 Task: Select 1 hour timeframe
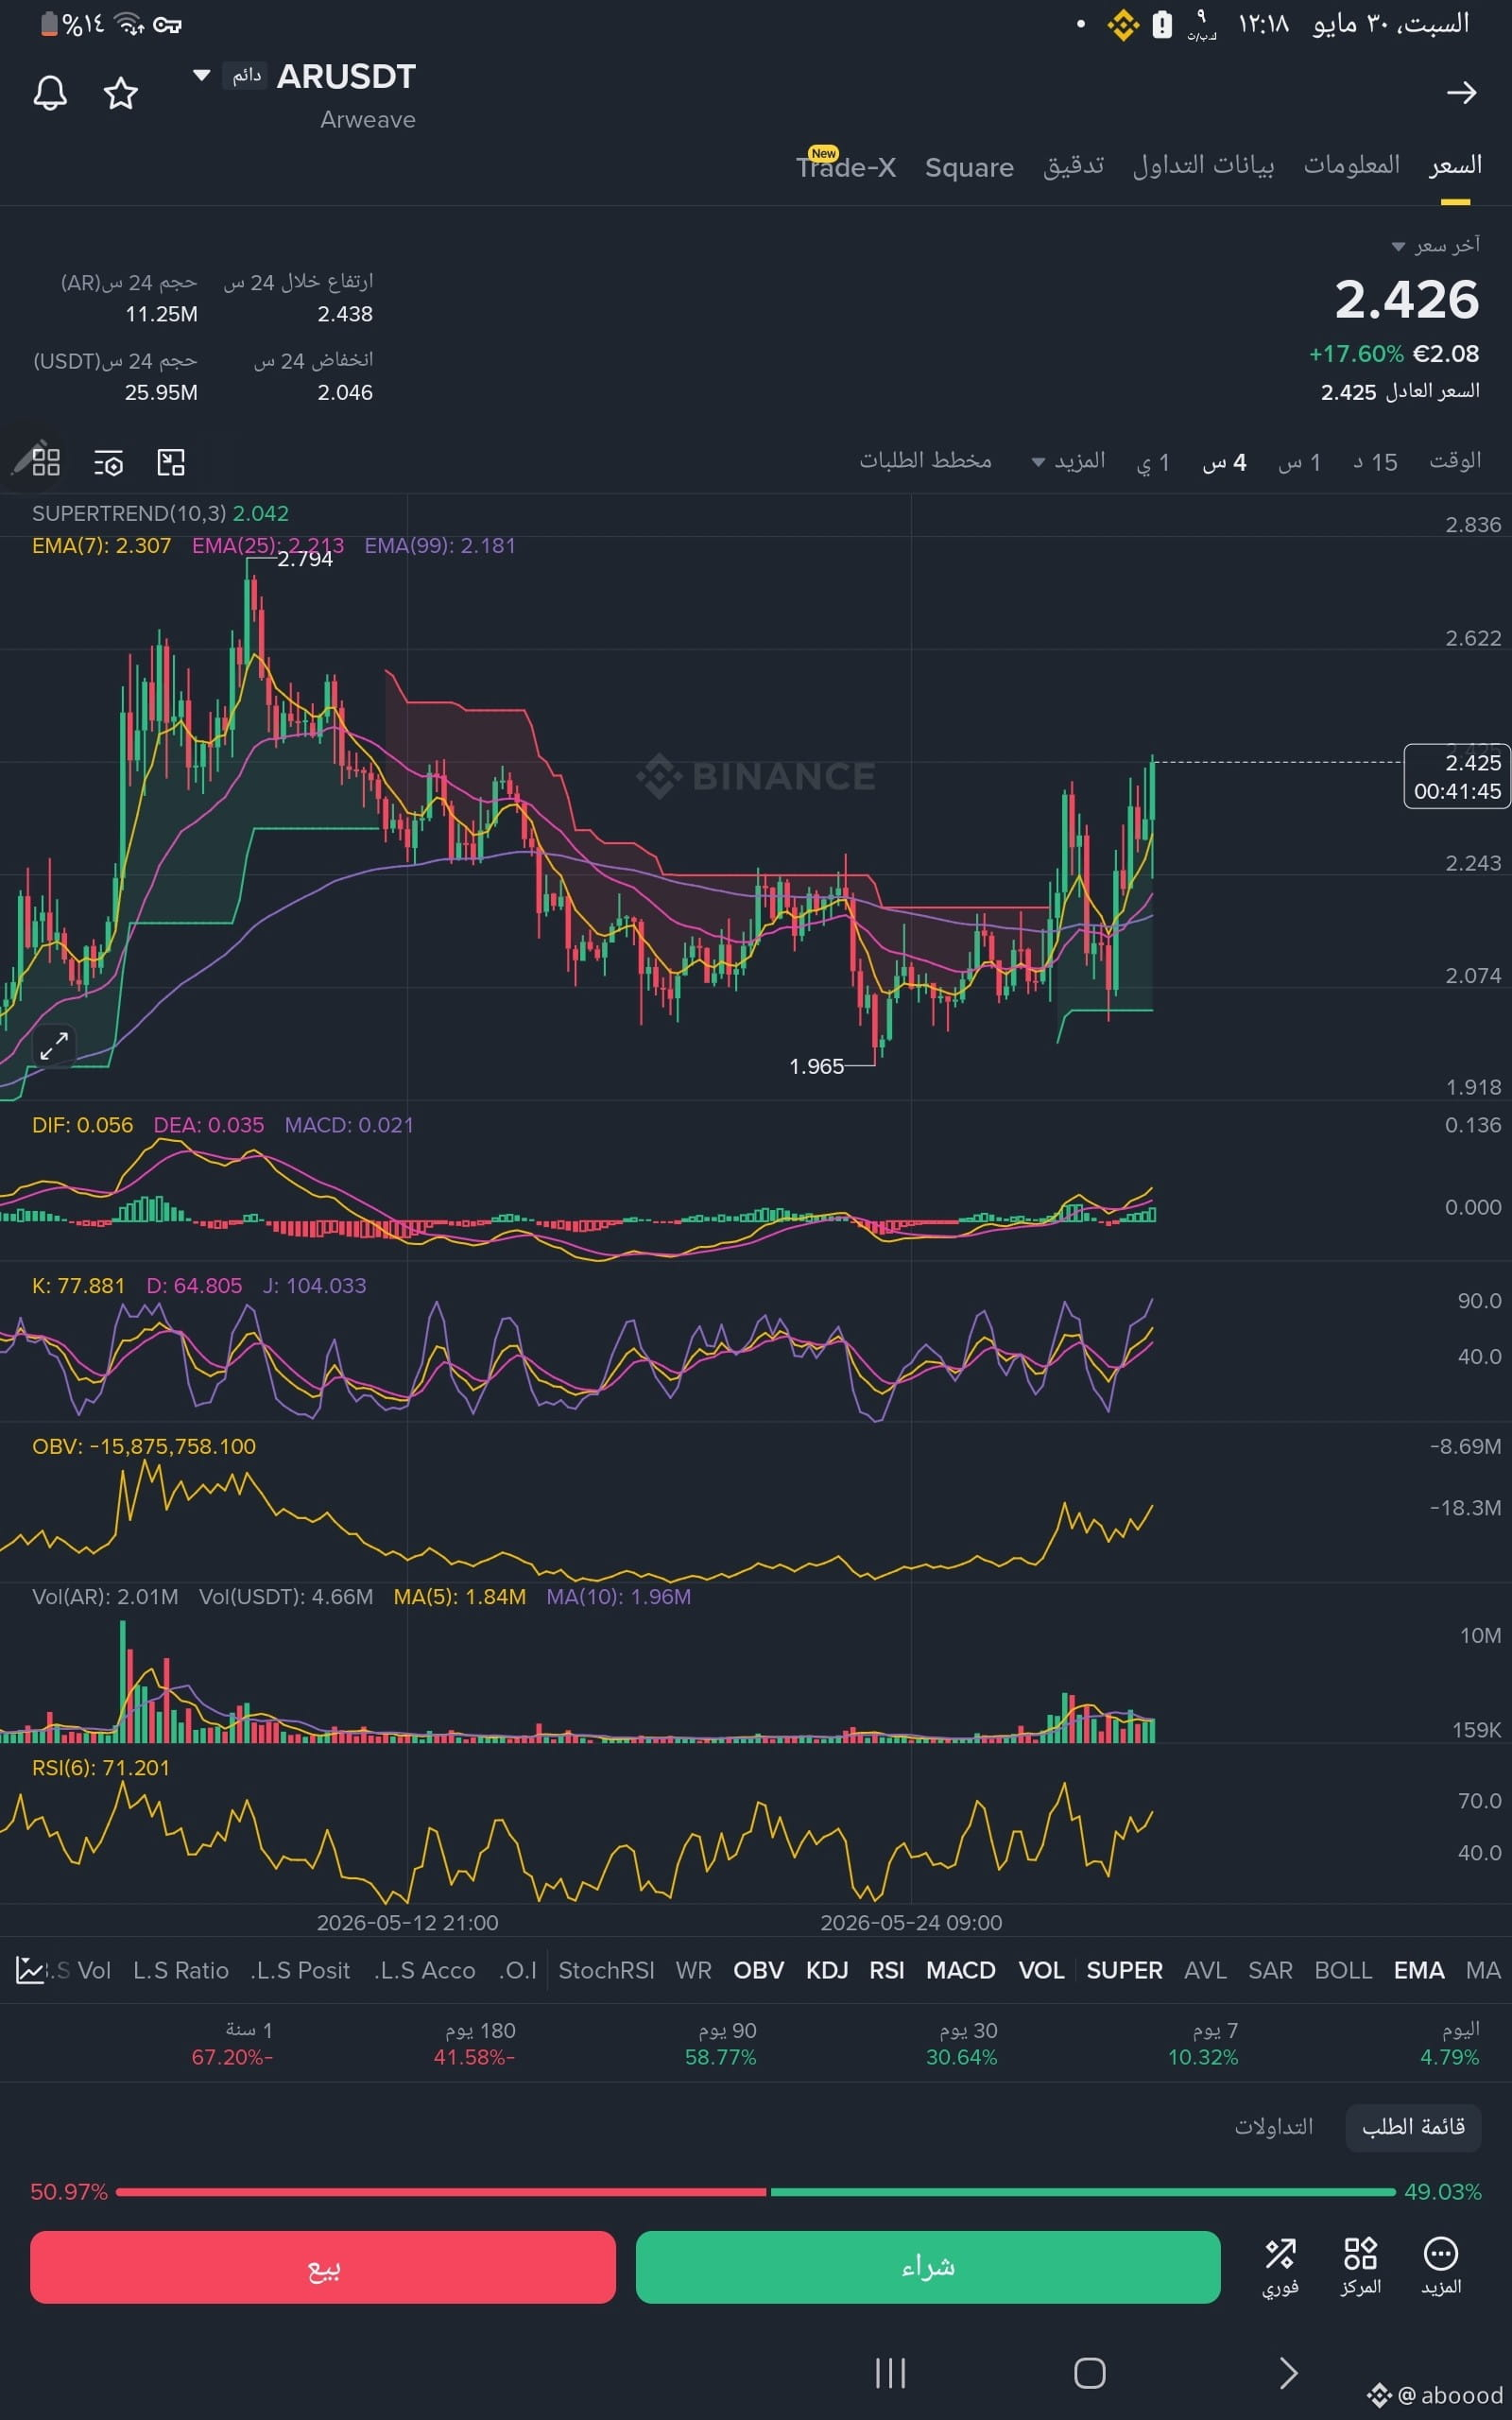(1300, 462)
